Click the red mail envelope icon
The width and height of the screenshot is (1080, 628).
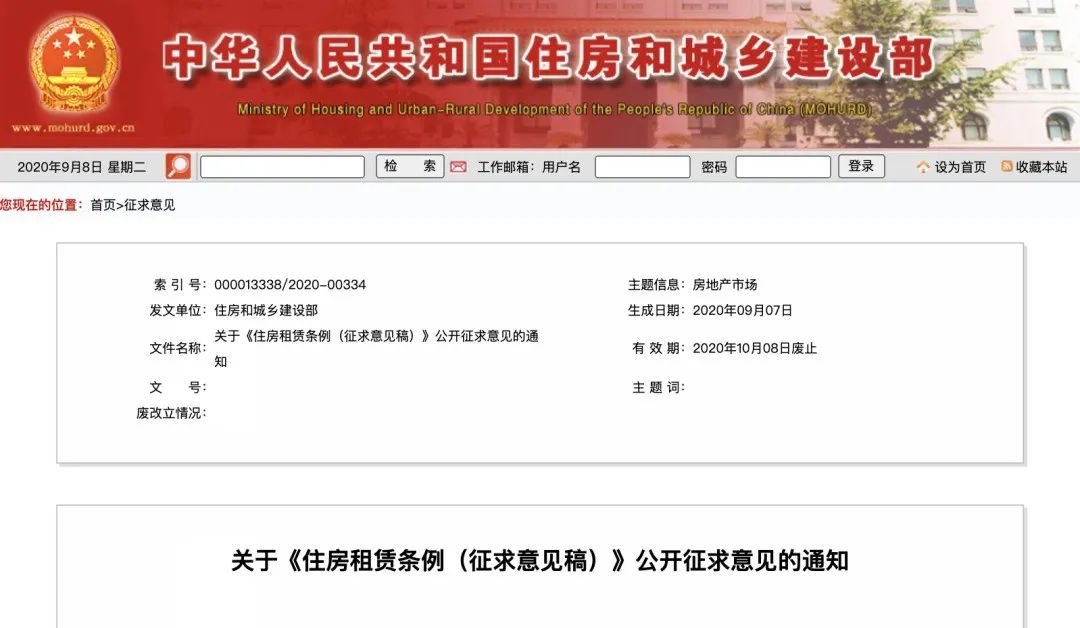[459, 167]
